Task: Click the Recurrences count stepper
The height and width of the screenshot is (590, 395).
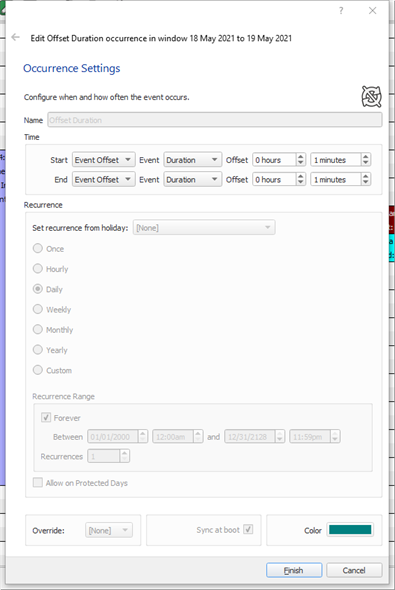Action: [x=125, y=456]
